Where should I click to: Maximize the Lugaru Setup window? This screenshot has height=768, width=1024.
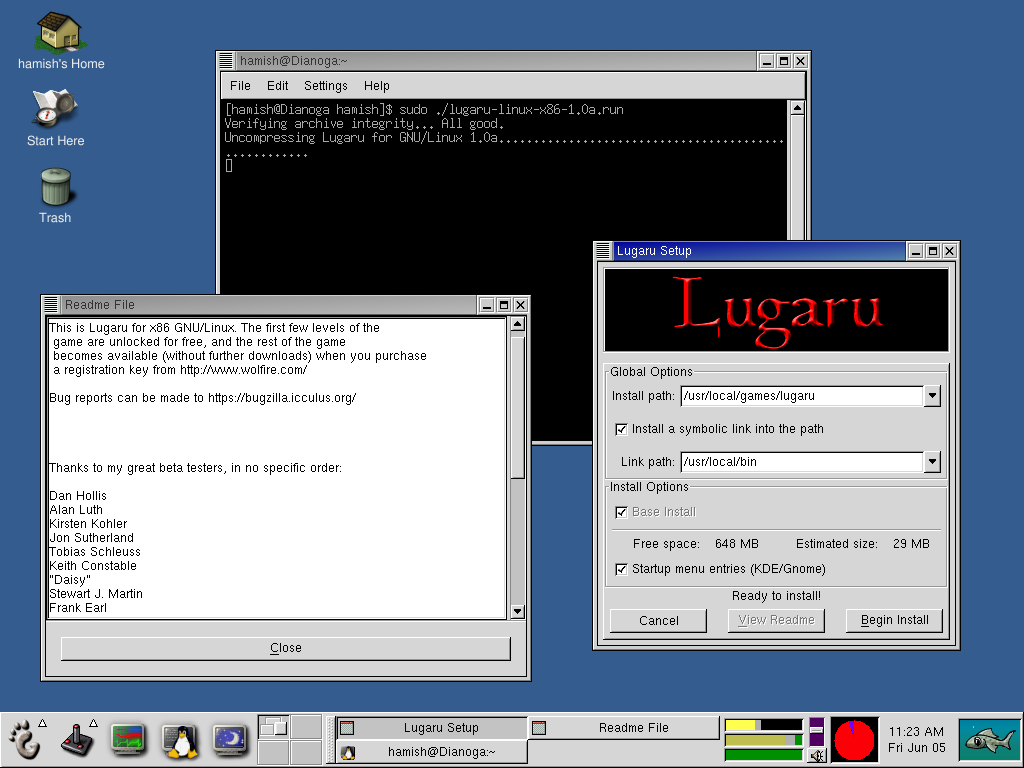(933, 251)
